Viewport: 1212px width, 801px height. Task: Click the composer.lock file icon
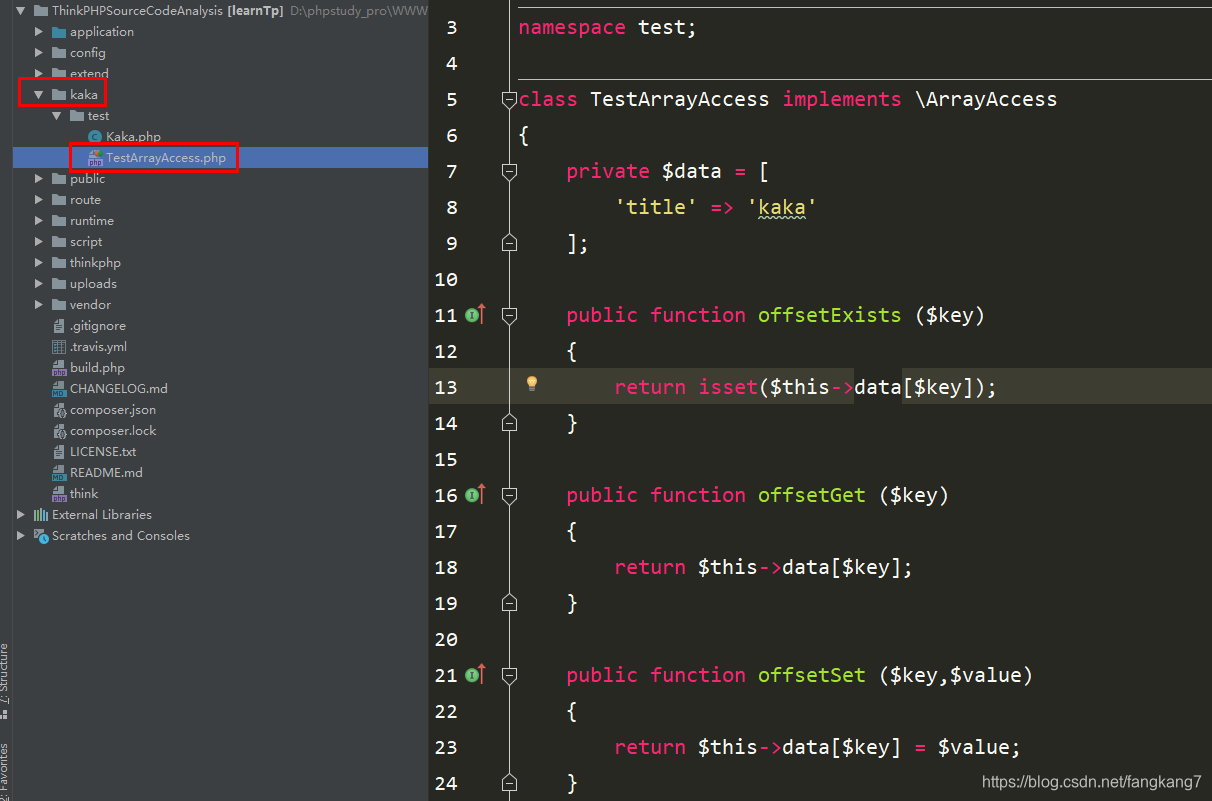click(x=59, y=431)
